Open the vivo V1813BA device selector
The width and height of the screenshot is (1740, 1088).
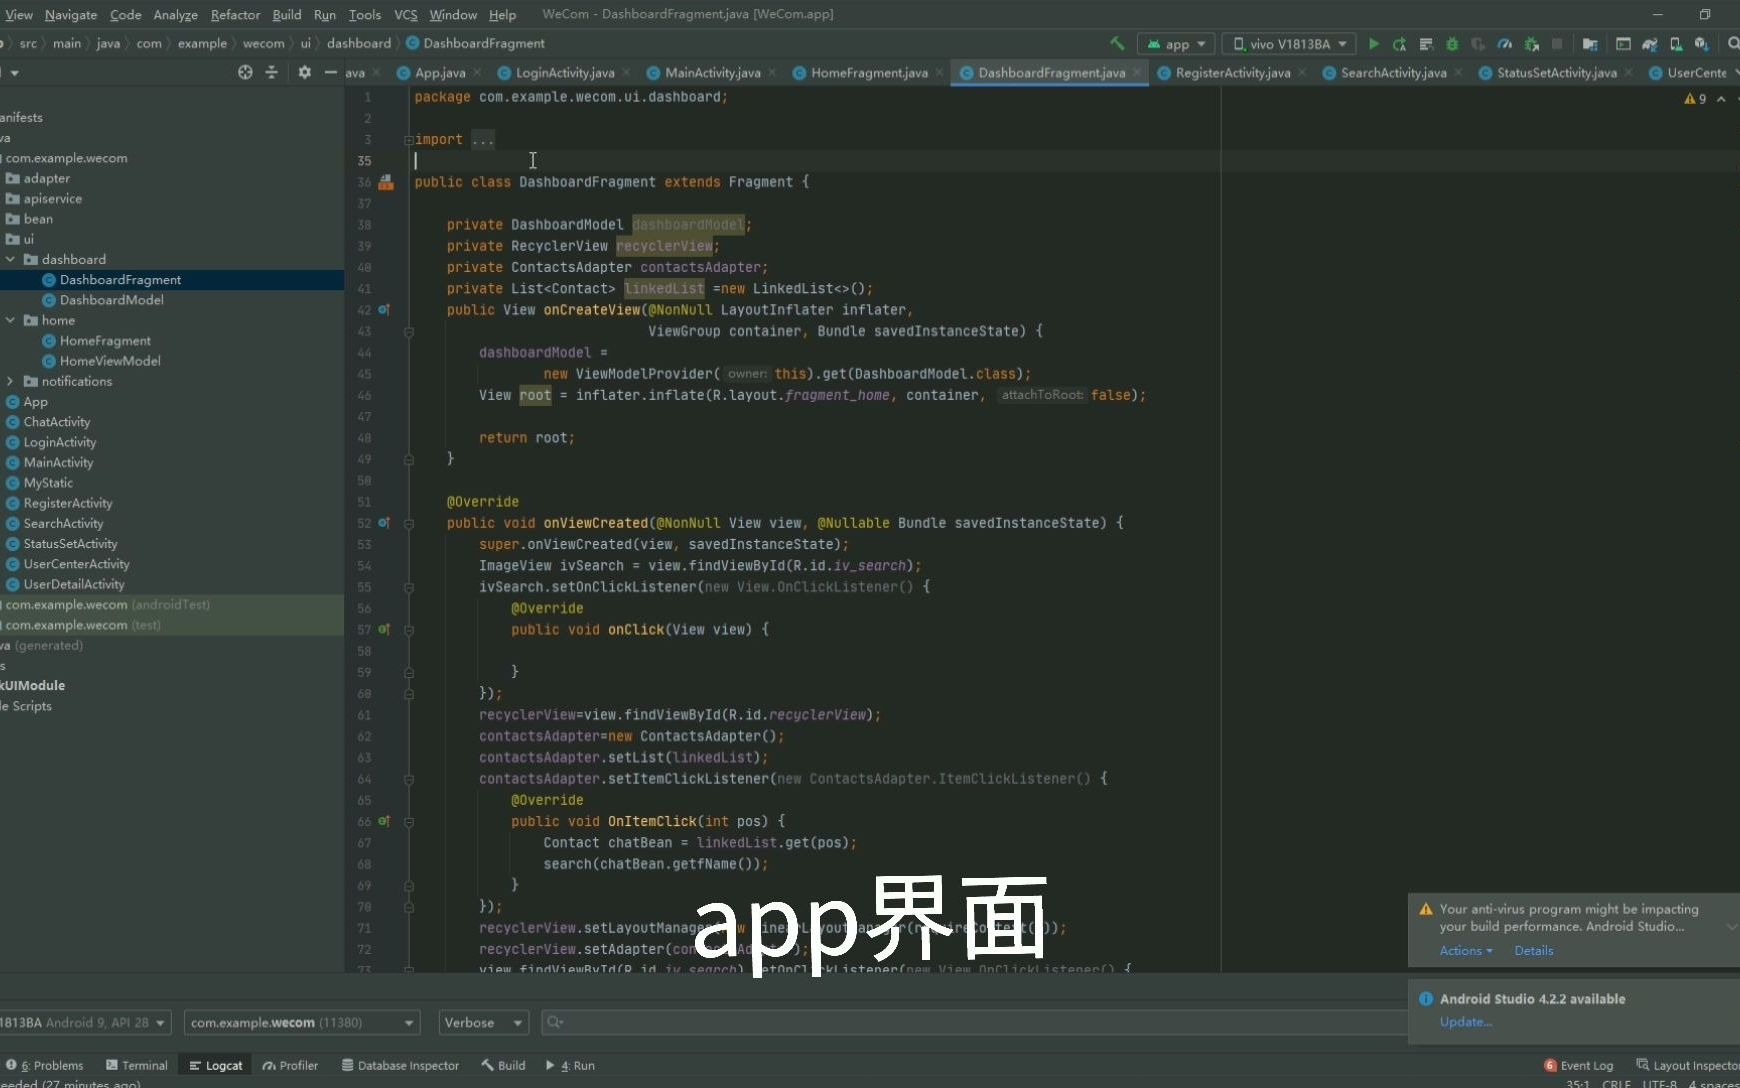(1290, 44)
